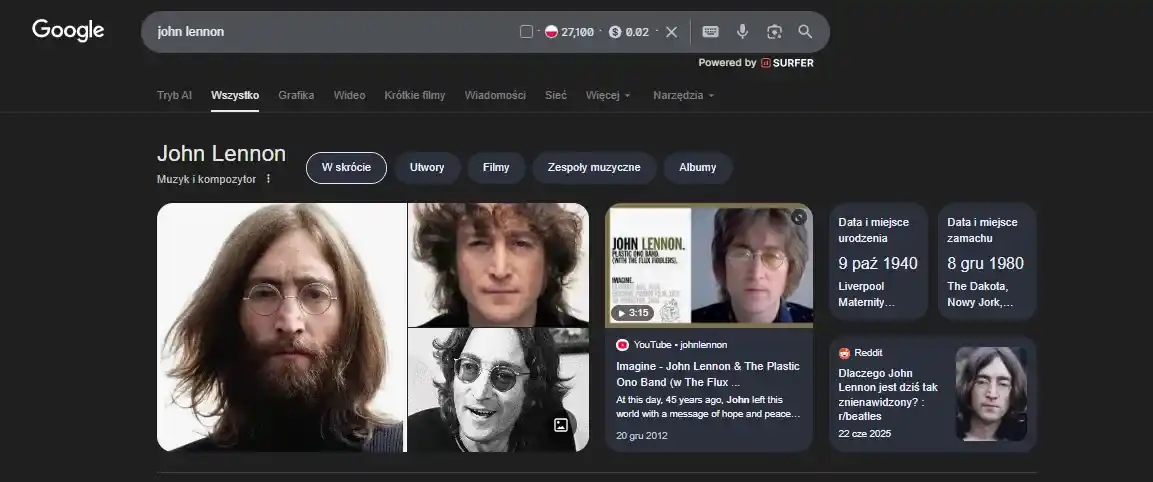Click the Google logo

(68, 31)
